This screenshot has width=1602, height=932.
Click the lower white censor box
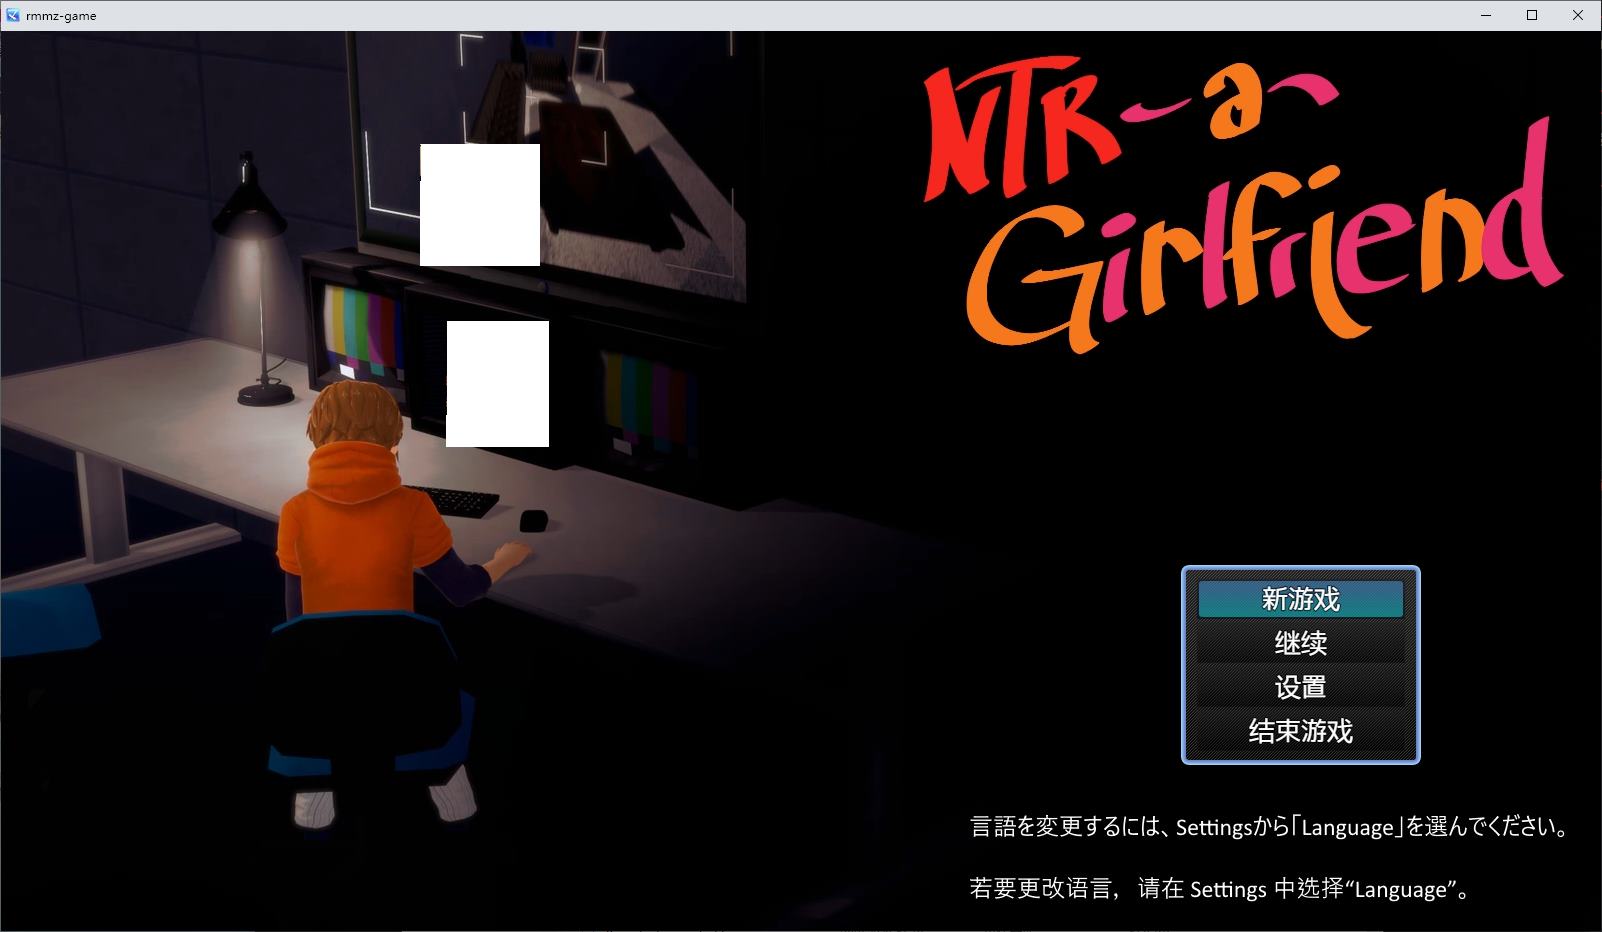[x=498, y=383]
